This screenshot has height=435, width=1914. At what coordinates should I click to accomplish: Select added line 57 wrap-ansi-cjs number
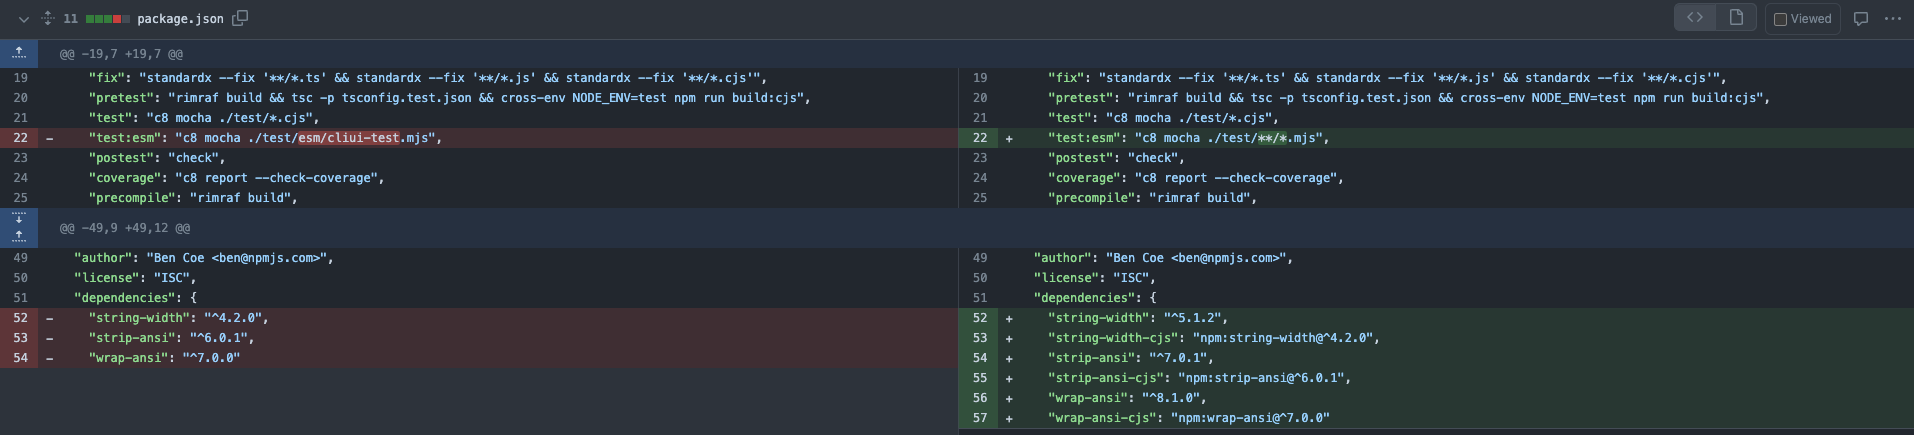click(x=979, y=418)
